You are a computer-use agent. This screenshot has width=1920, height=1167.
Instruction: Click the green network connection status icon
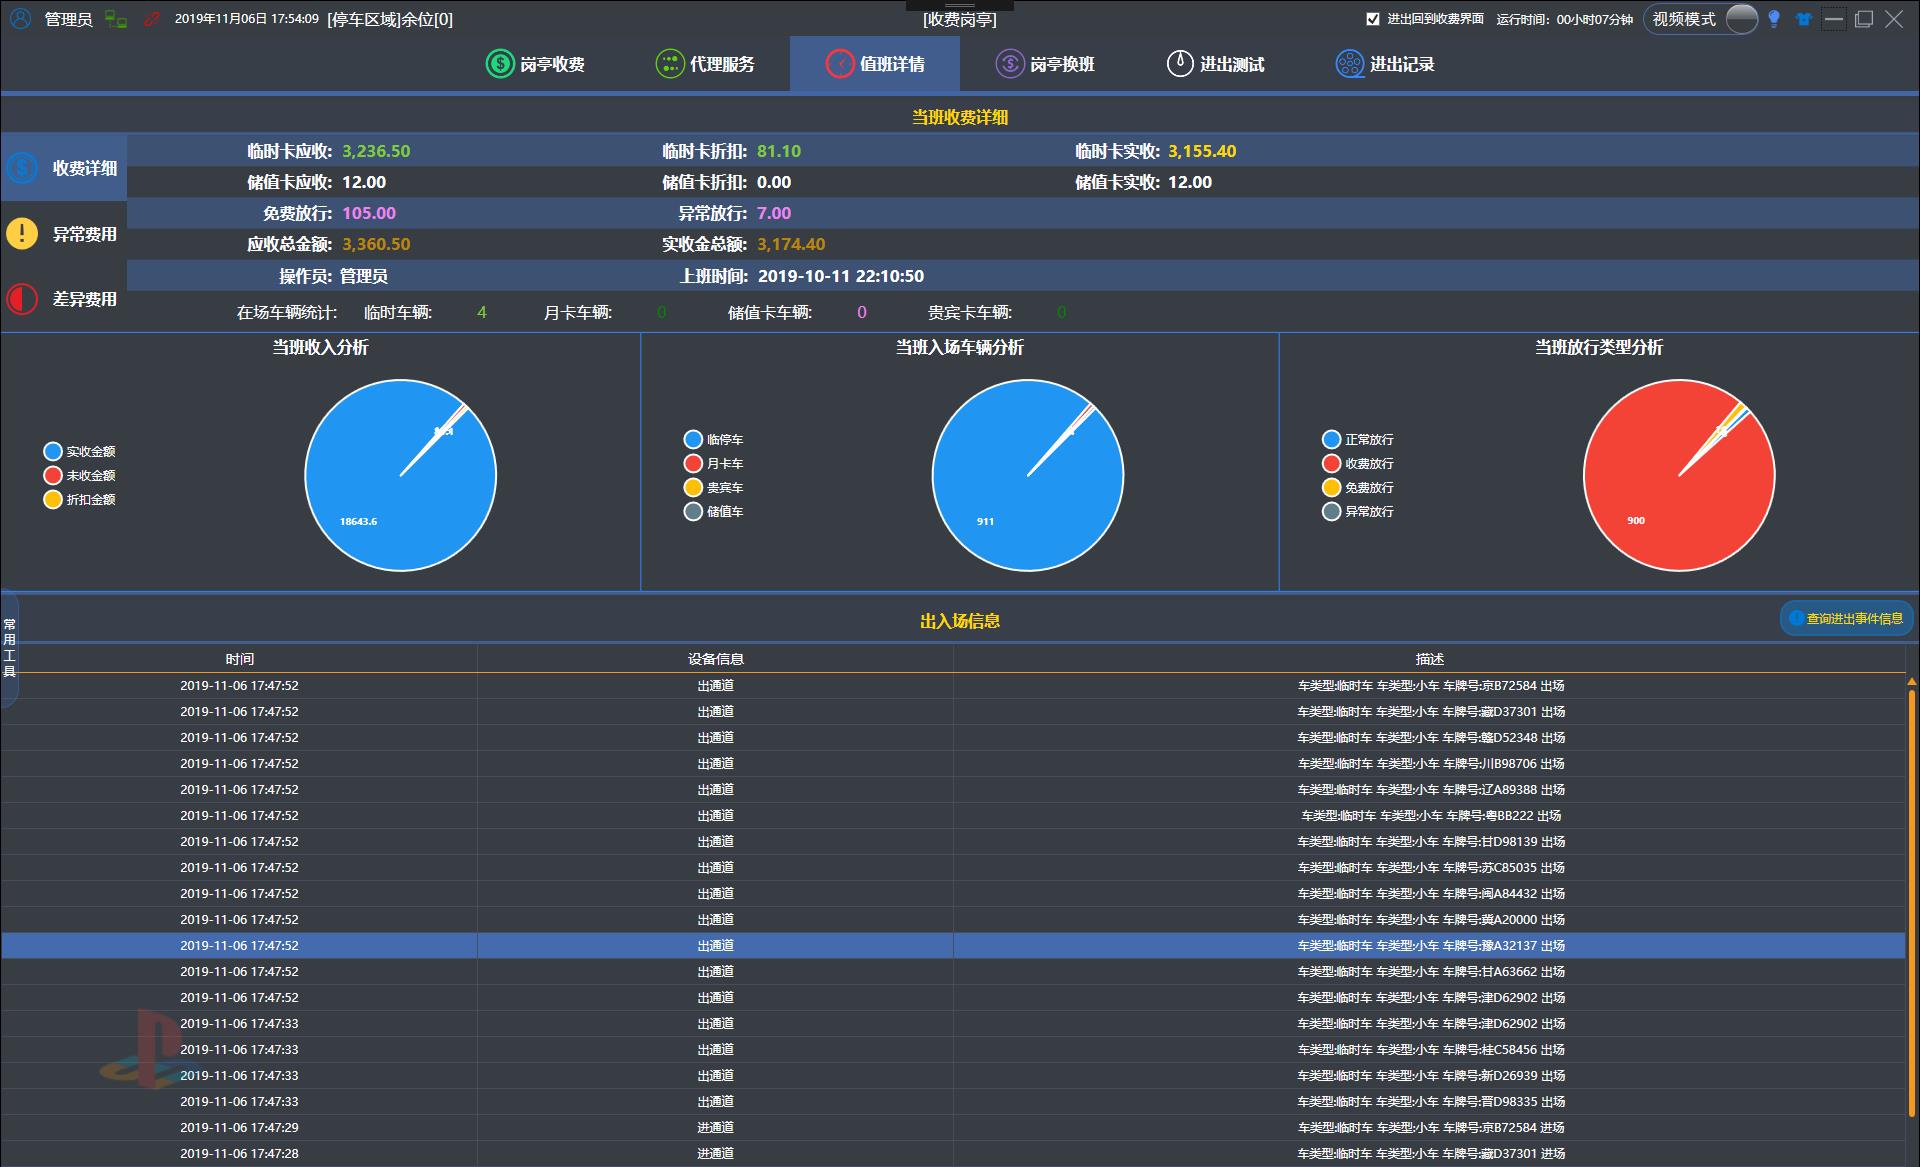tap(117, 19)
